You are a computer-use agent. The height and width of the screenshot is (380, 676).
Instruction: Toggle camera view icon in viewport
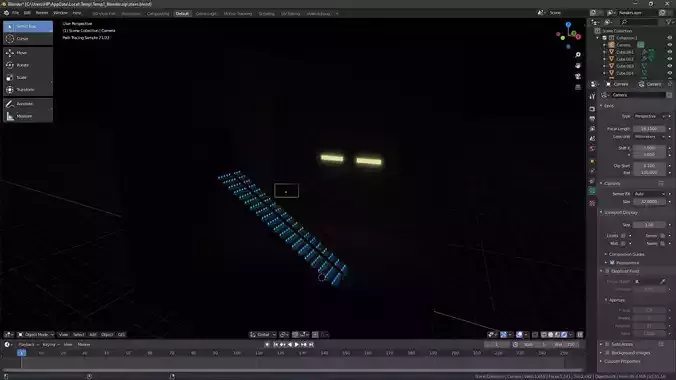[x=578, y=76]
